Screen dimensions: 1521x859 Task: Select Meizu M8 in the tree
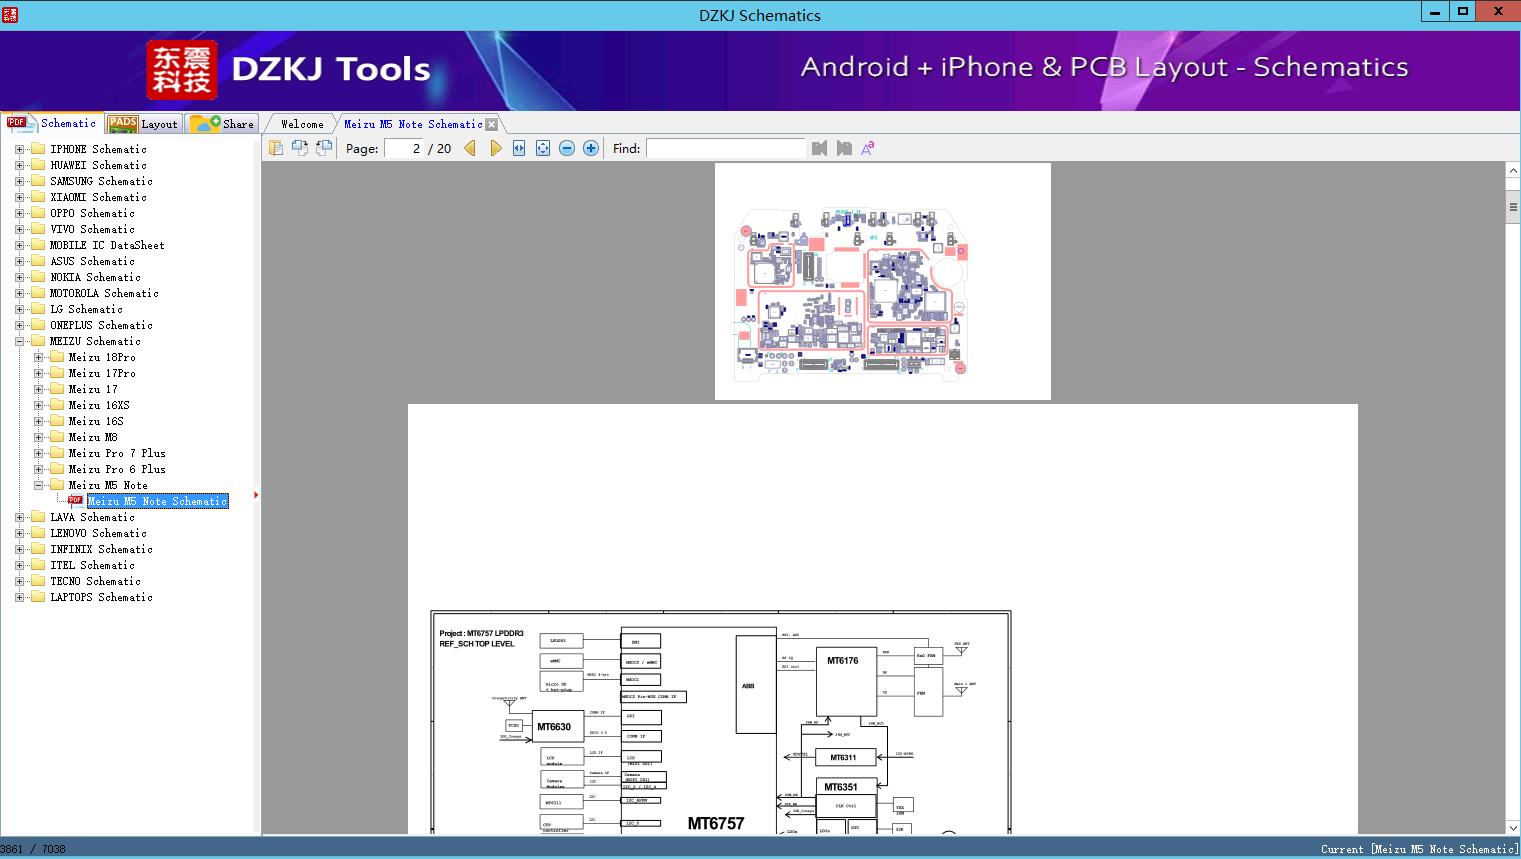point(93,437)
